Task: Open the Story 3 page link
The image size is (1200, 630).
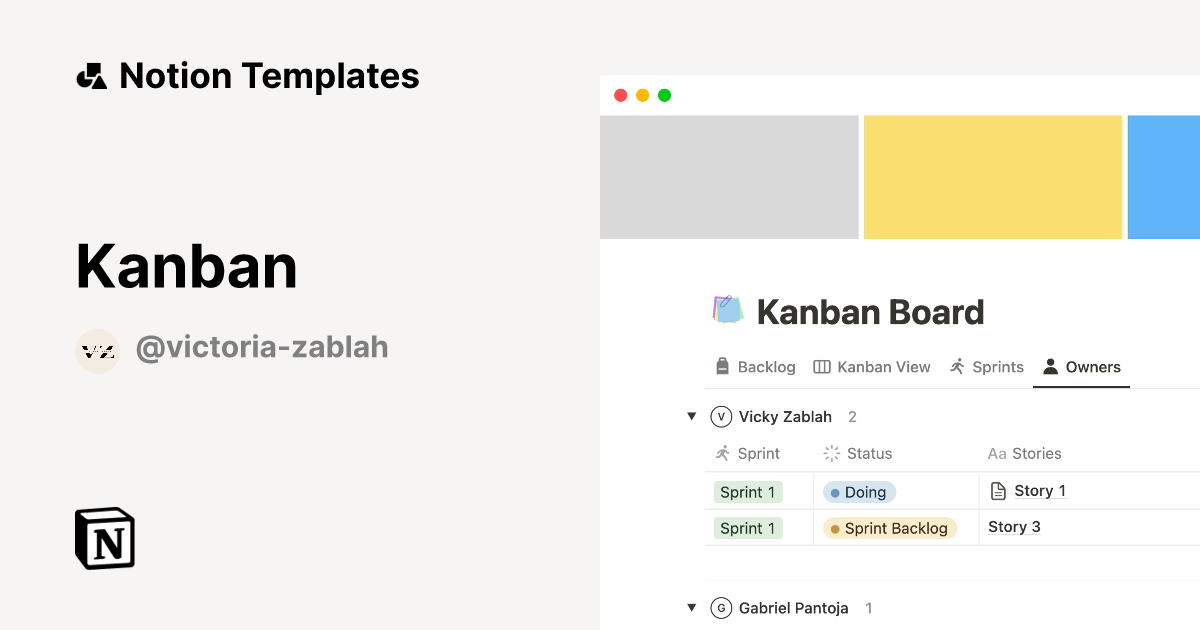Action: pyautogui.click(x=1014, y=527)
